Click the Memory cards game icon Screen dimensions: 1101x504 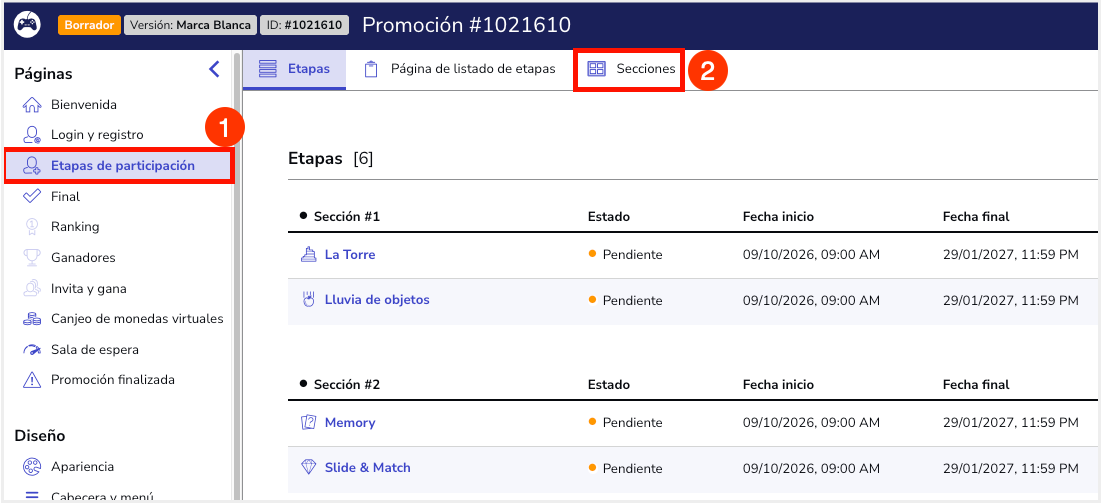coord(309,423)
